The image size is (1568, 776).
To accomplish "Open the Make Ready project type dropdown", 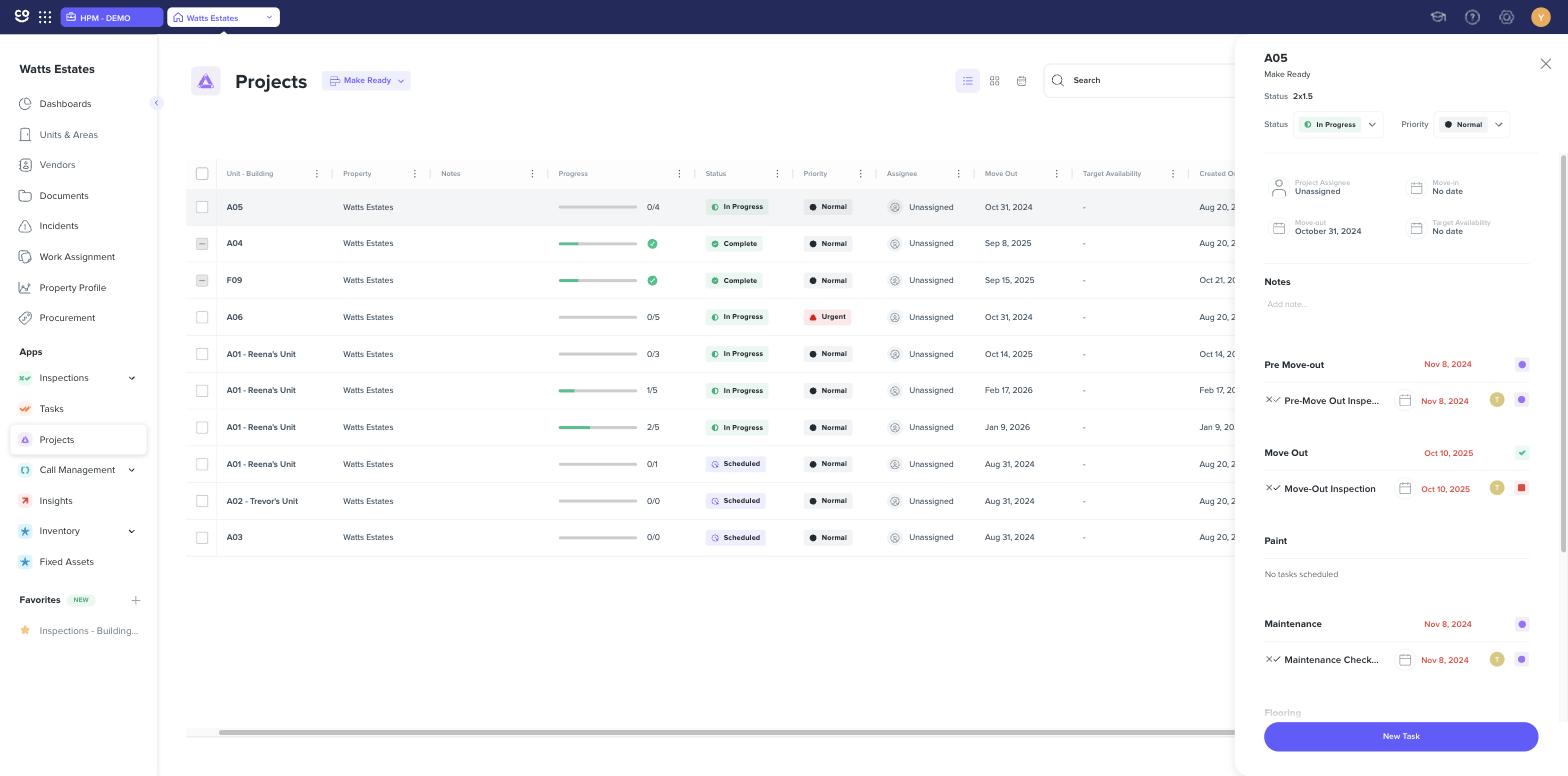I will (x=366, y=81).
